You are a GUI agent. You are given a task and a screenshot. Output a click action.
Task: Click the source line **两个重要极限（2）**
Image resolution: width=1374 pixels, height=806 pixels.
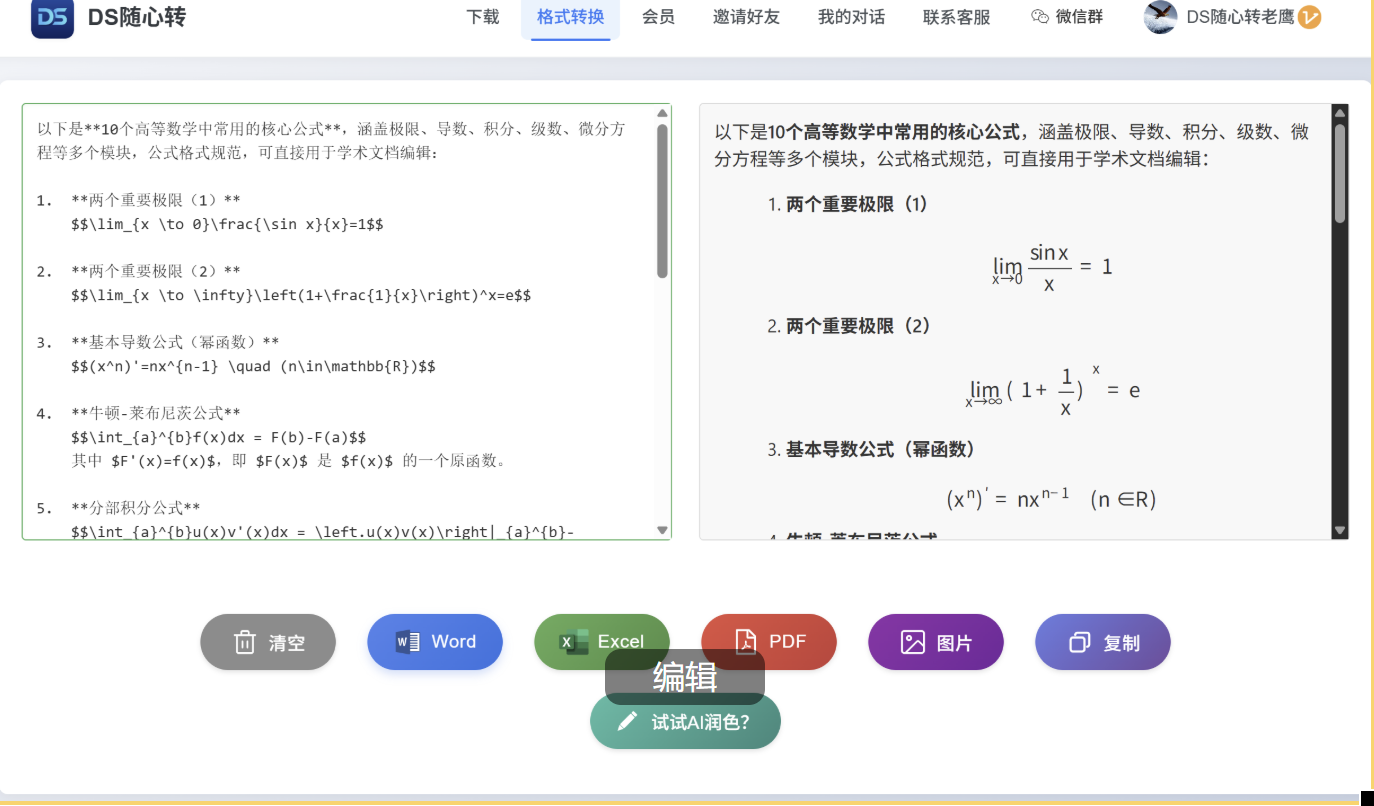pos(156,271)
